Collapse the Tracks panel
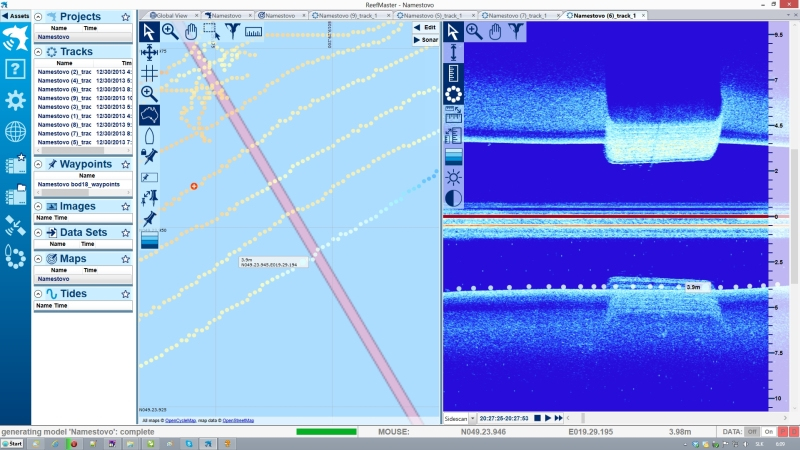 pyautogui.click(x=38, y=50)
